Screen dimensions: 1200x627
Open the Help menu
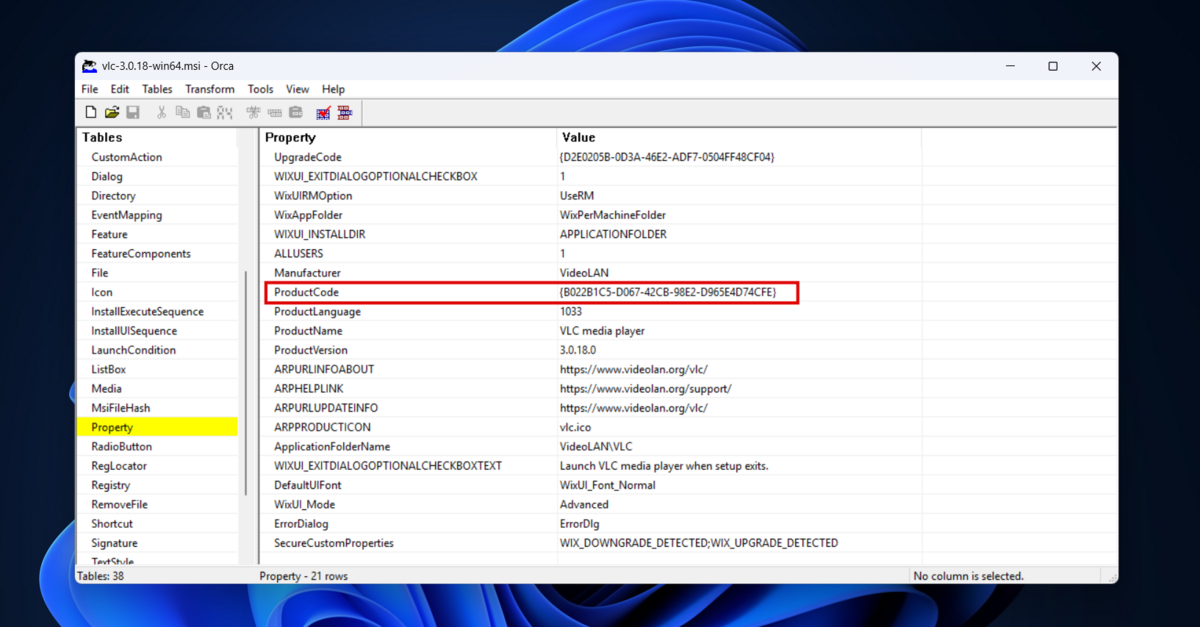point(333,89)
